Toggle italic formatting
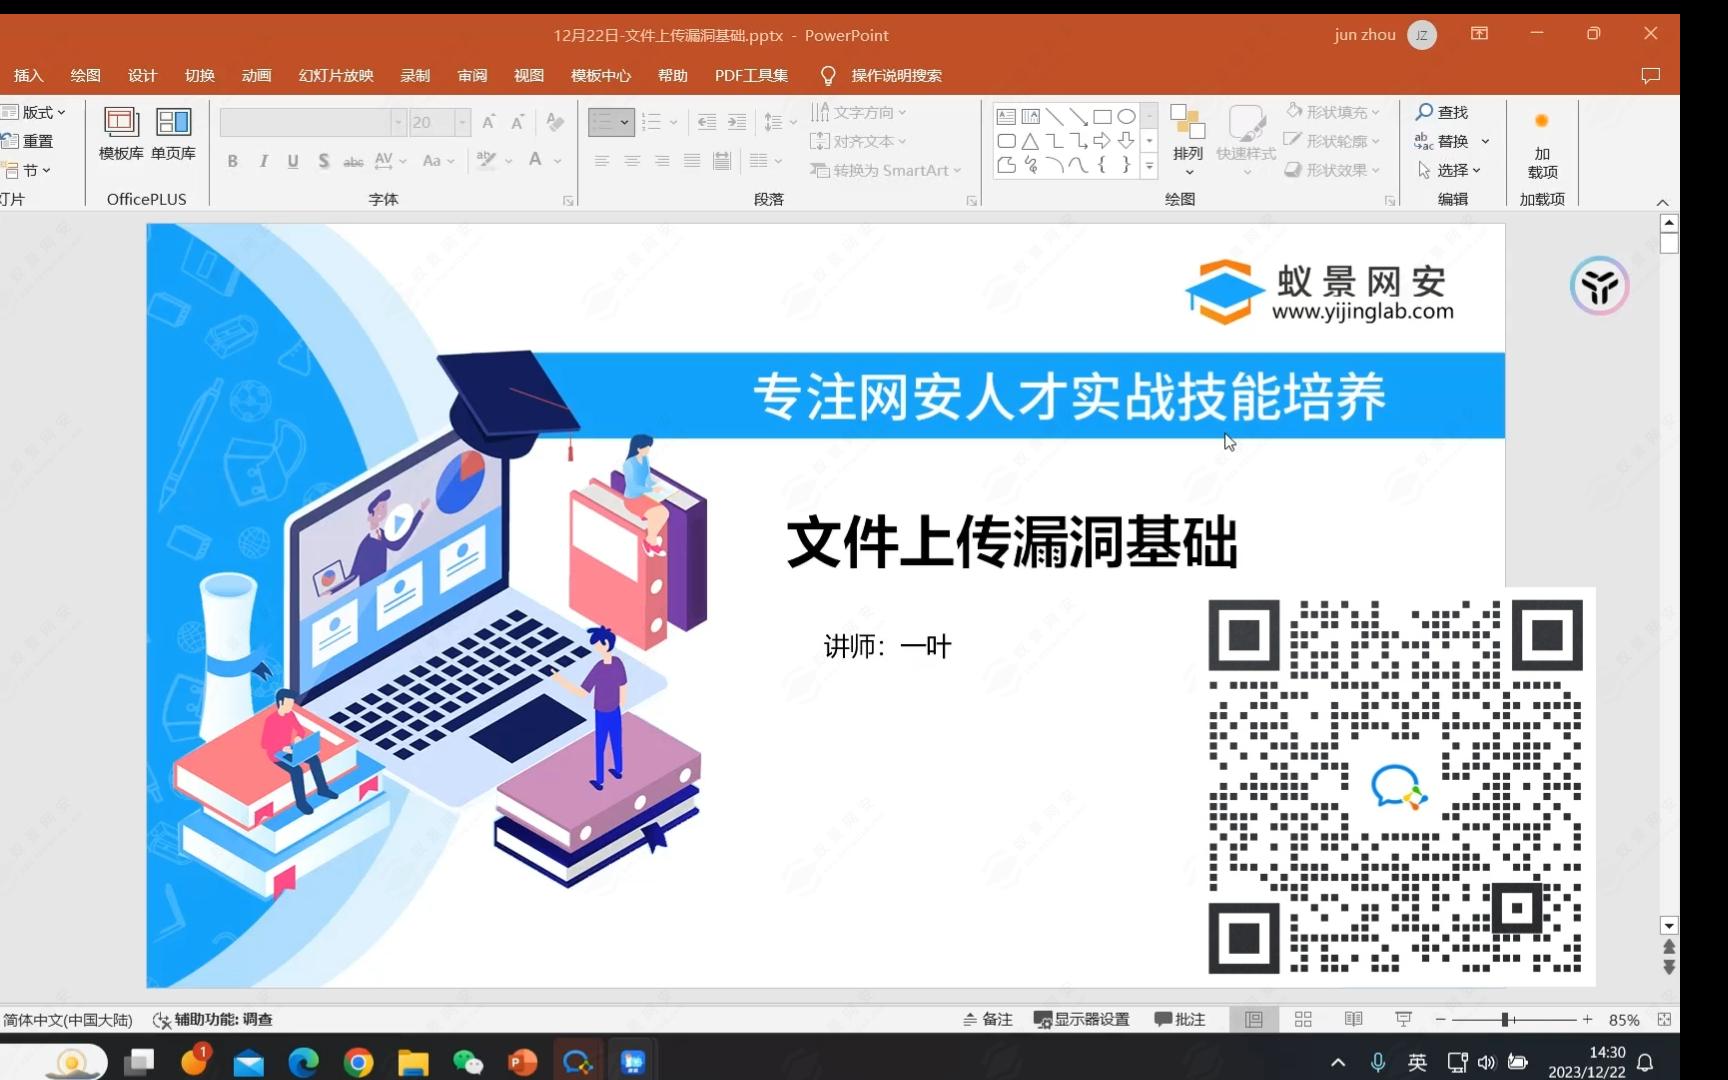This screenshot has height=1080, width=1728. [x=263, y=161]
